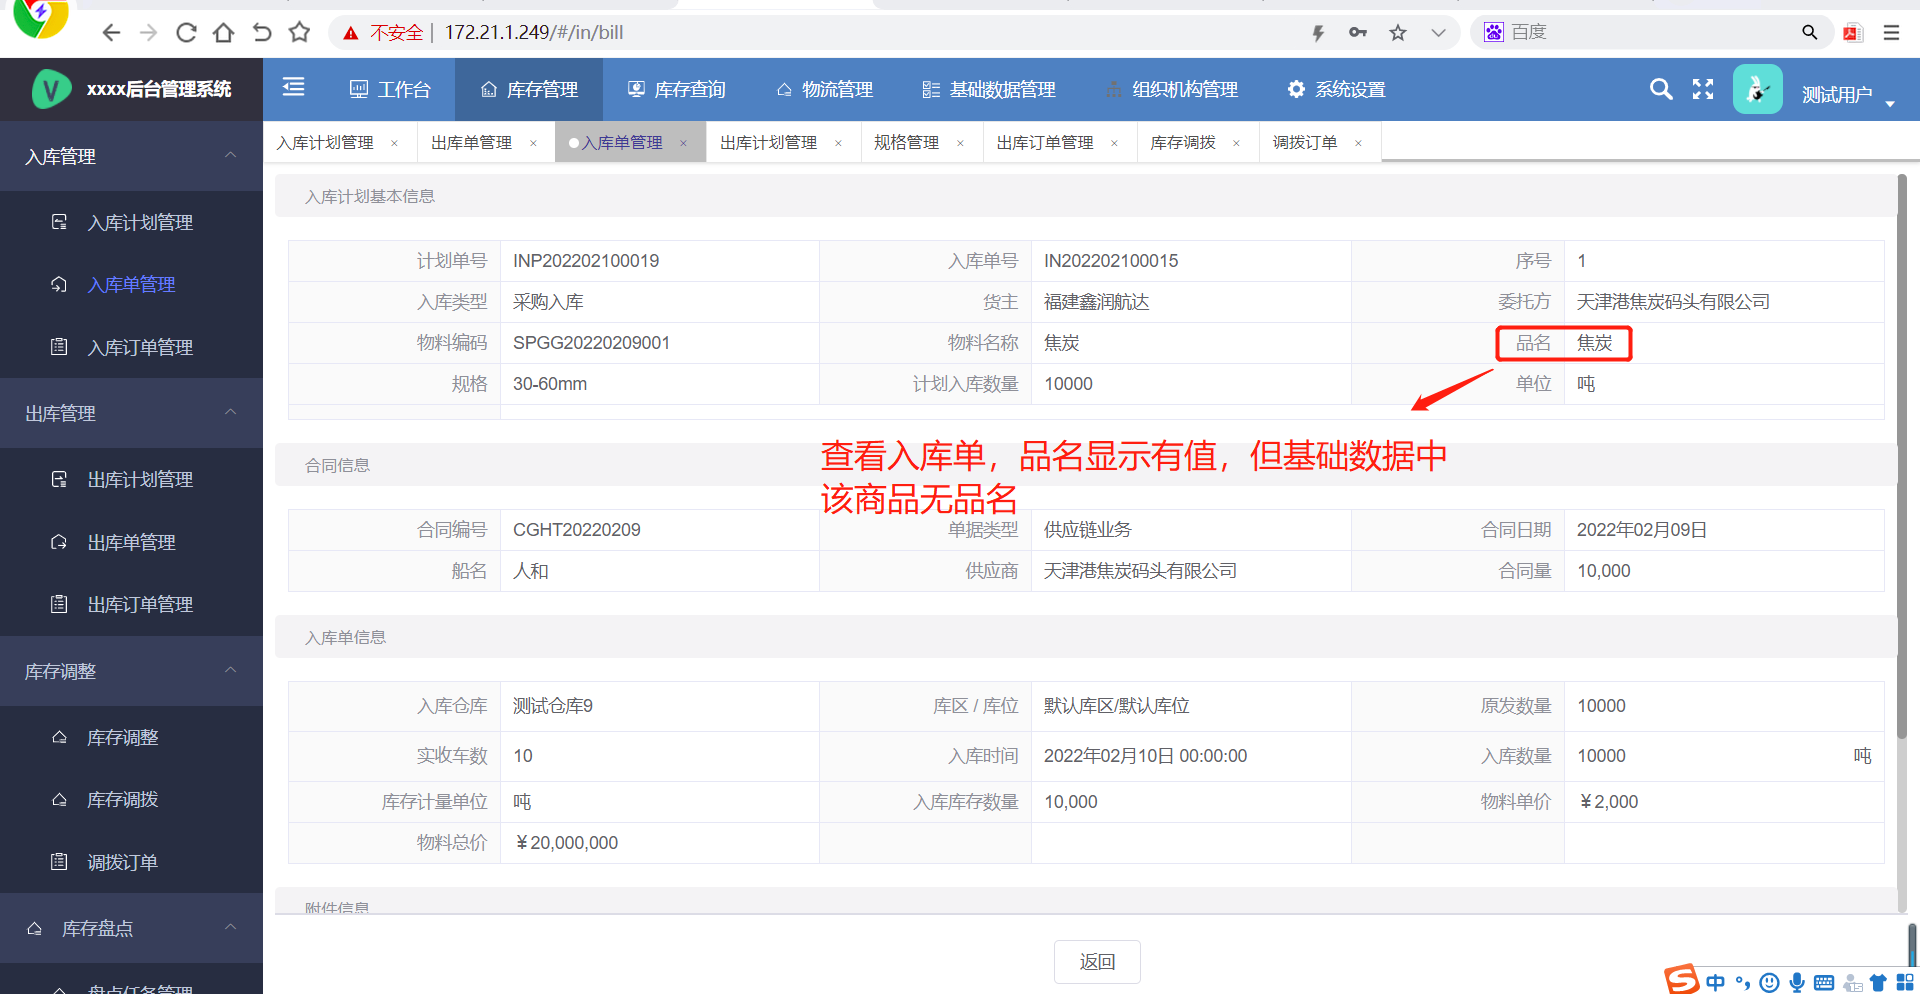Click the search magnifier in header
This screenshot has height=994, width=1920.
(x=1661, y=89)
